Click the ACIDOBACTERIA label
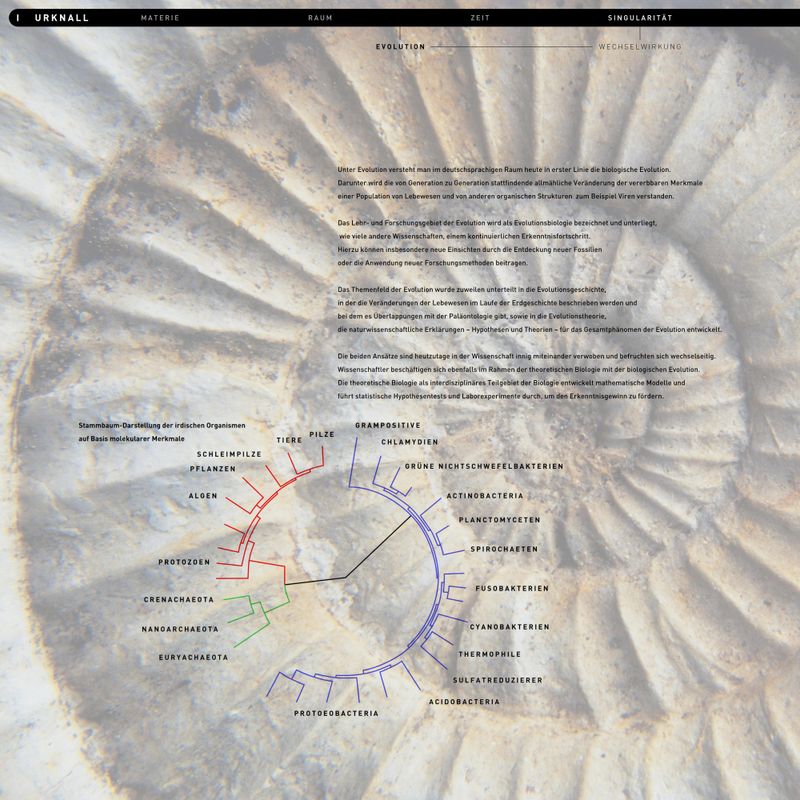800x800 pixels. (x=464, y=702)
